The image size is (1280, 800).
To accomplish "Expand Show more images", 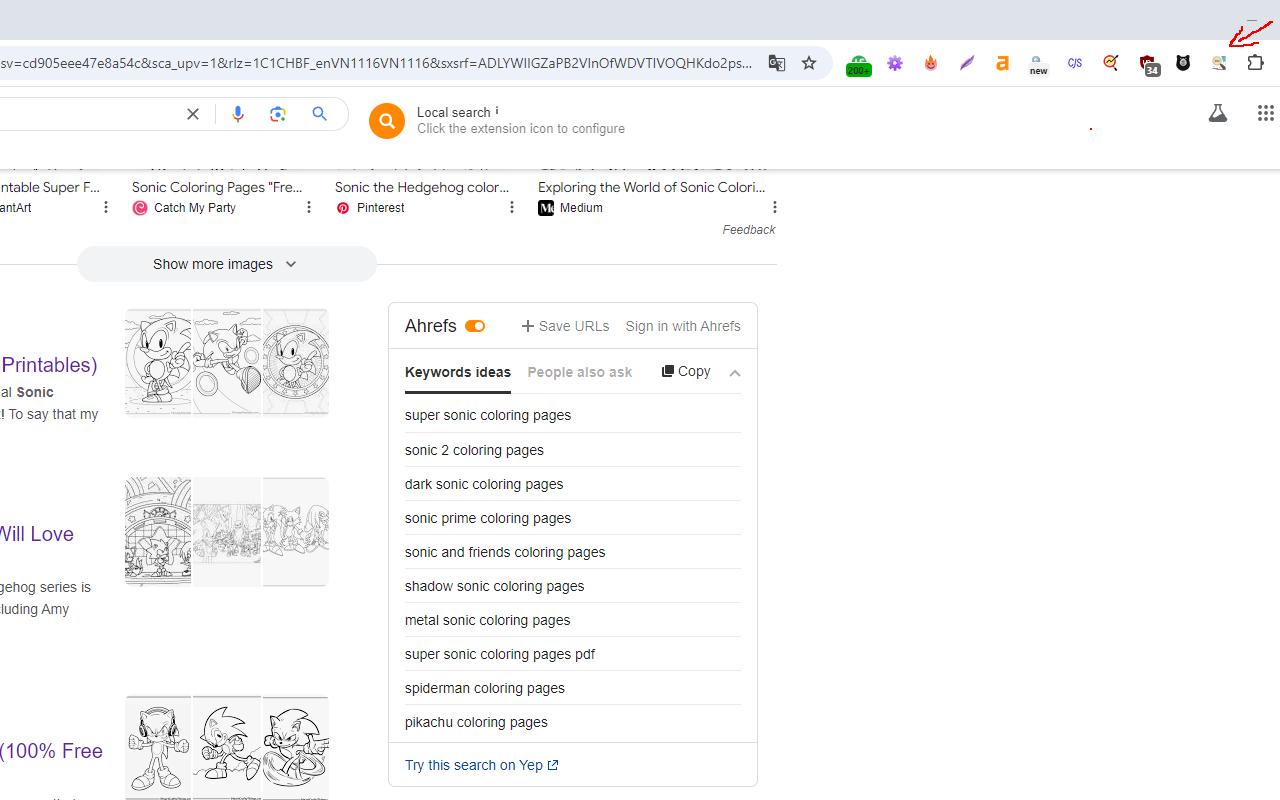I will point(225,263).
